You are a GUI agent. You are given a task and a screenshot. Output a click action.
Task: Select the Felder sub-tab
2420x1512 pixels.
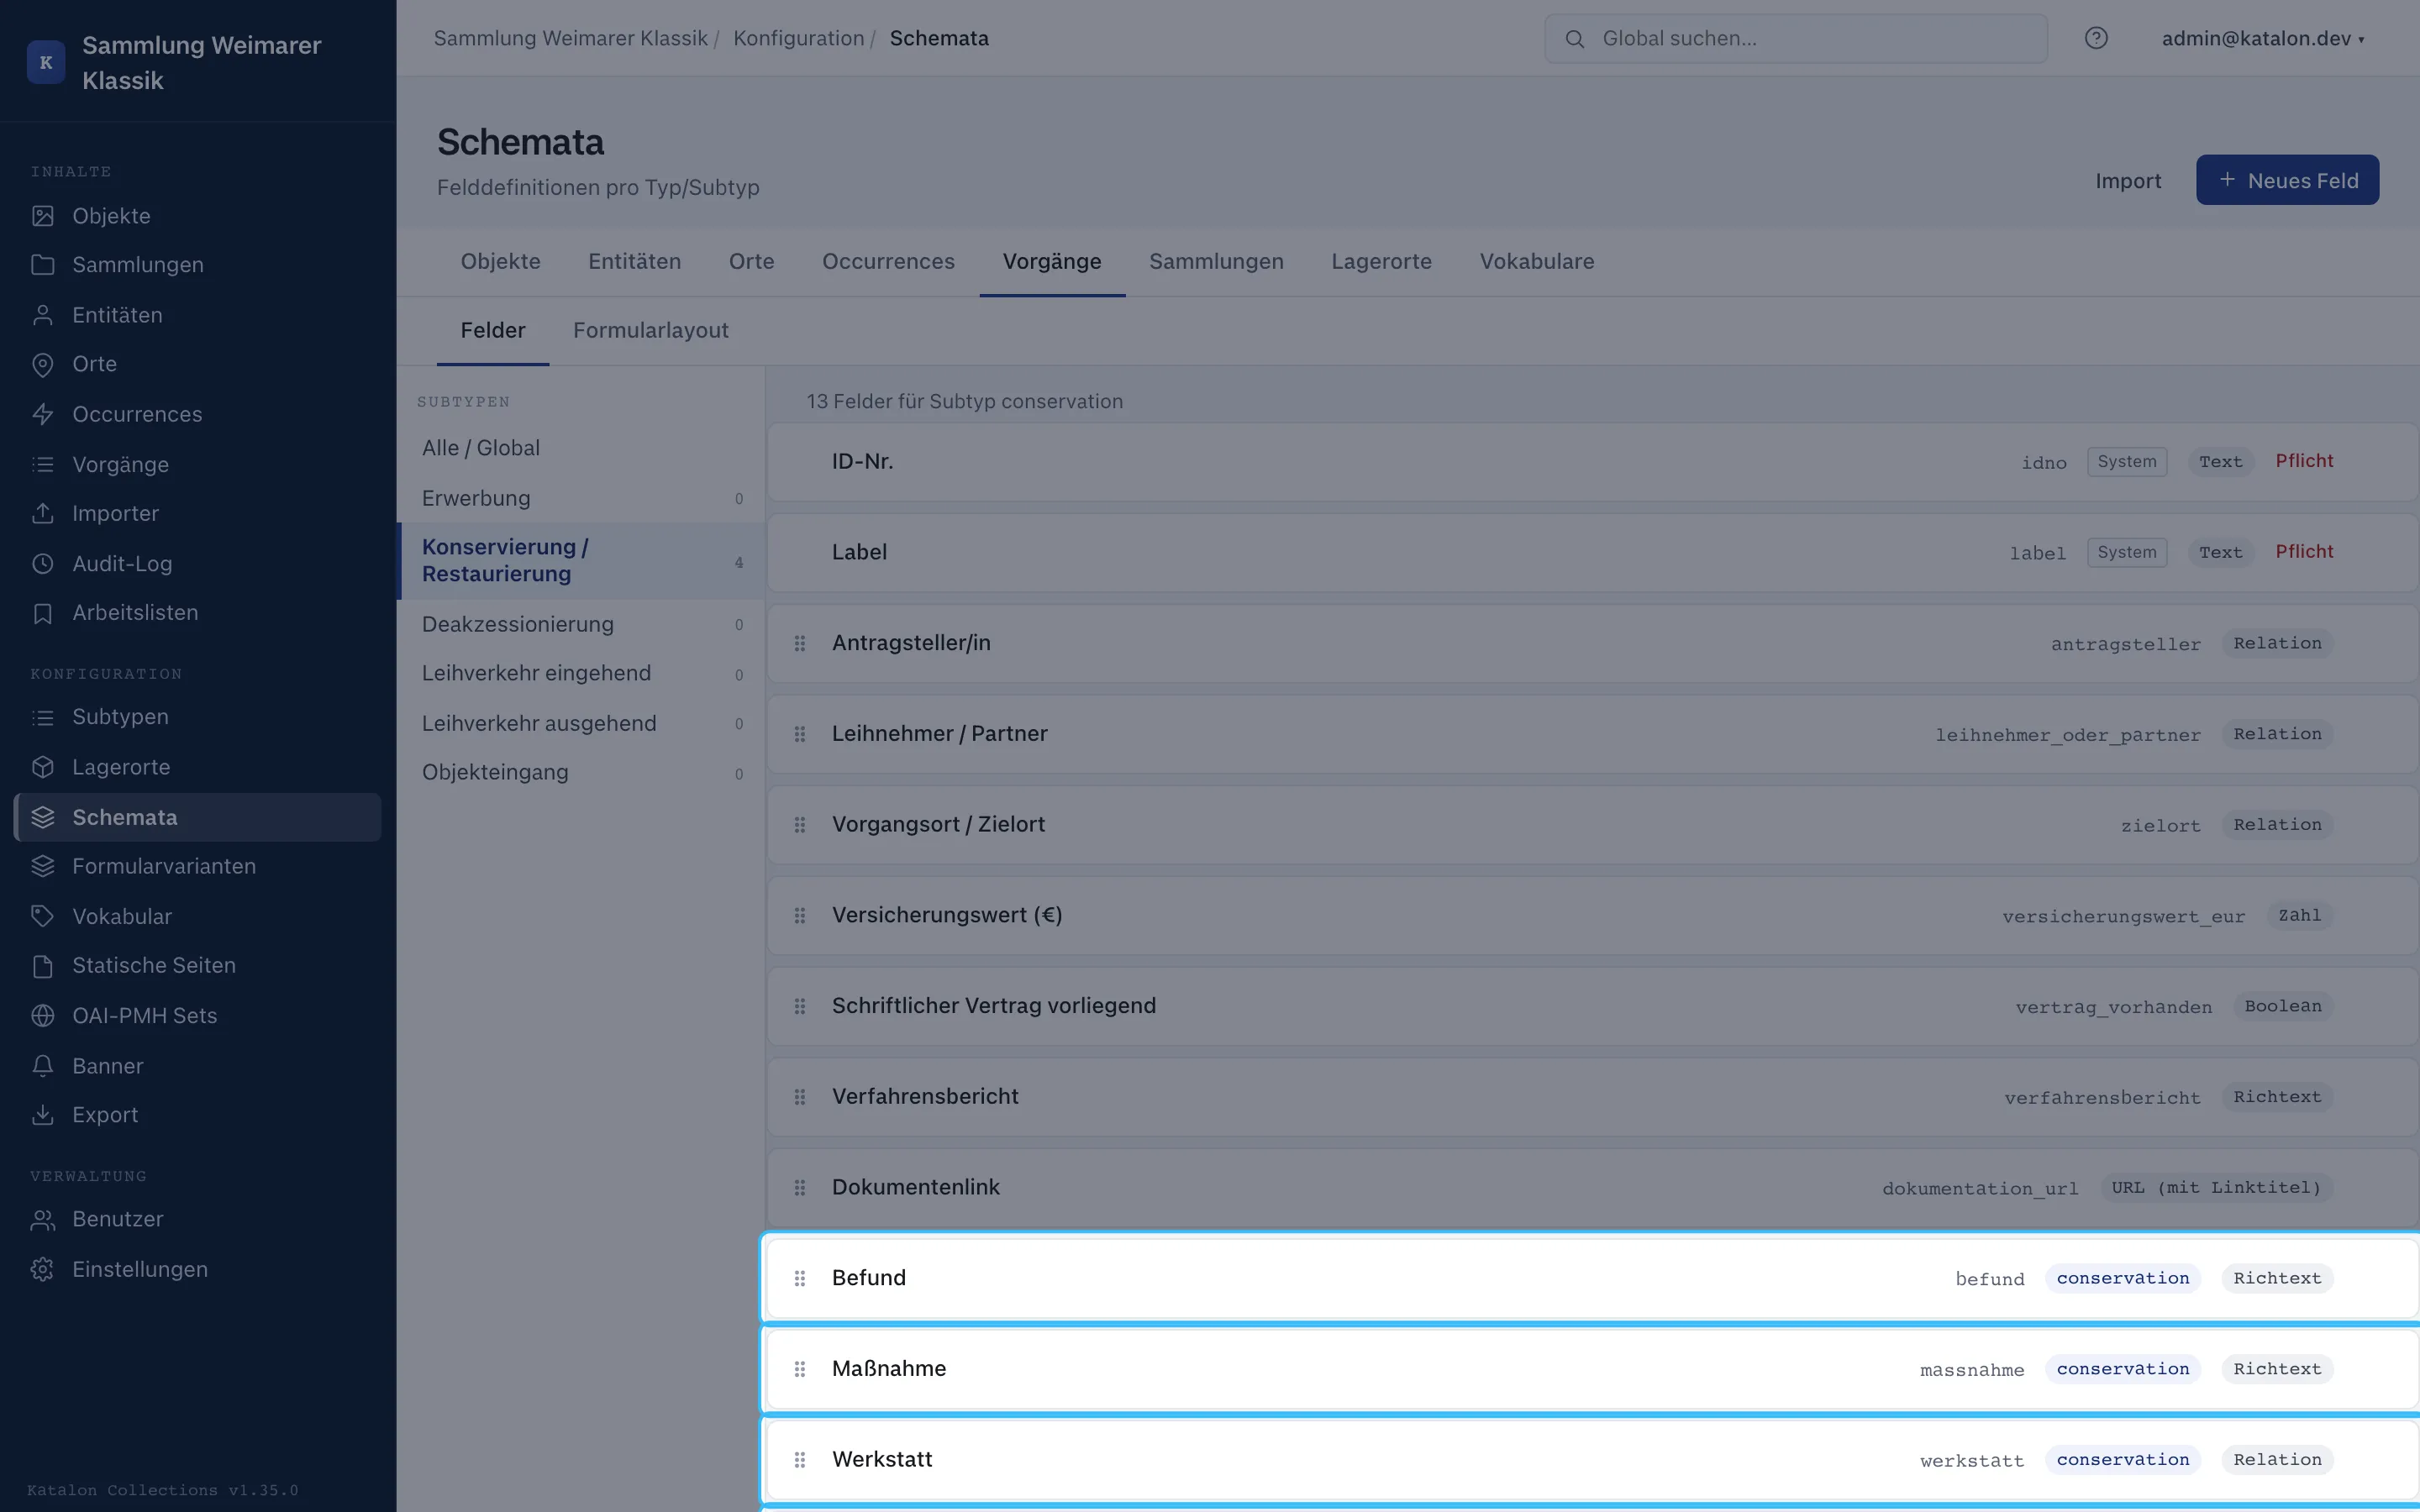pyautogui.click(x=492, y=331)
